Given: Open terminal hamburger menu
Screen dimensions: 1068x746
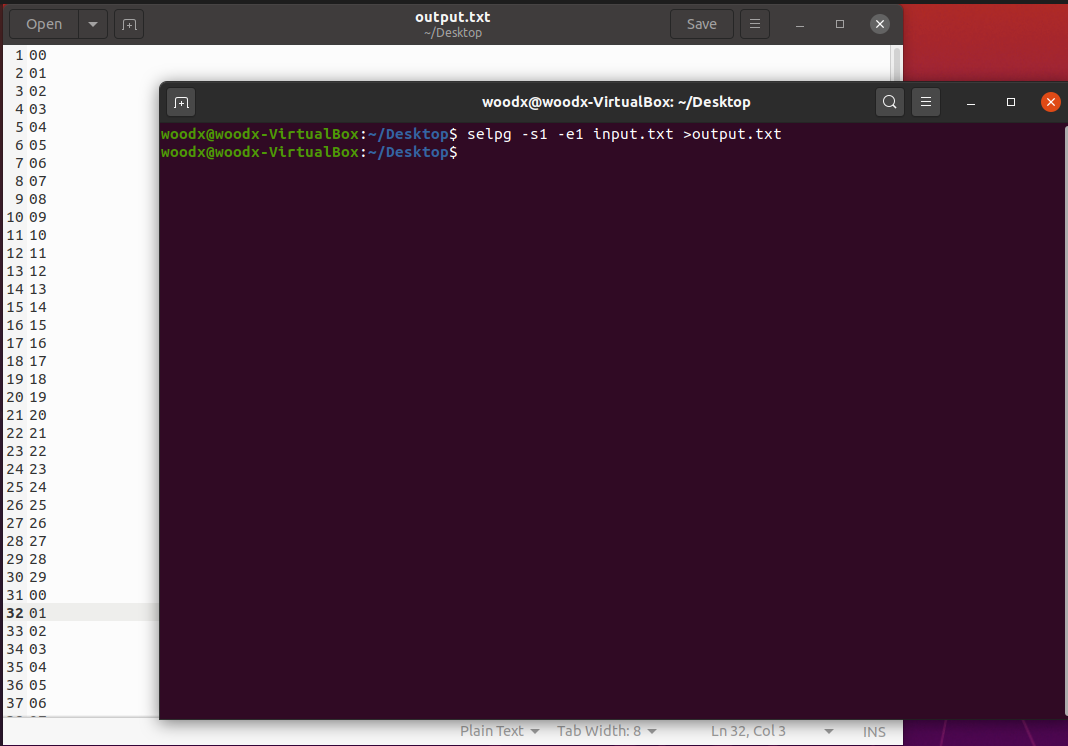Looking at the screenshot, I should (x=926, y=102).
